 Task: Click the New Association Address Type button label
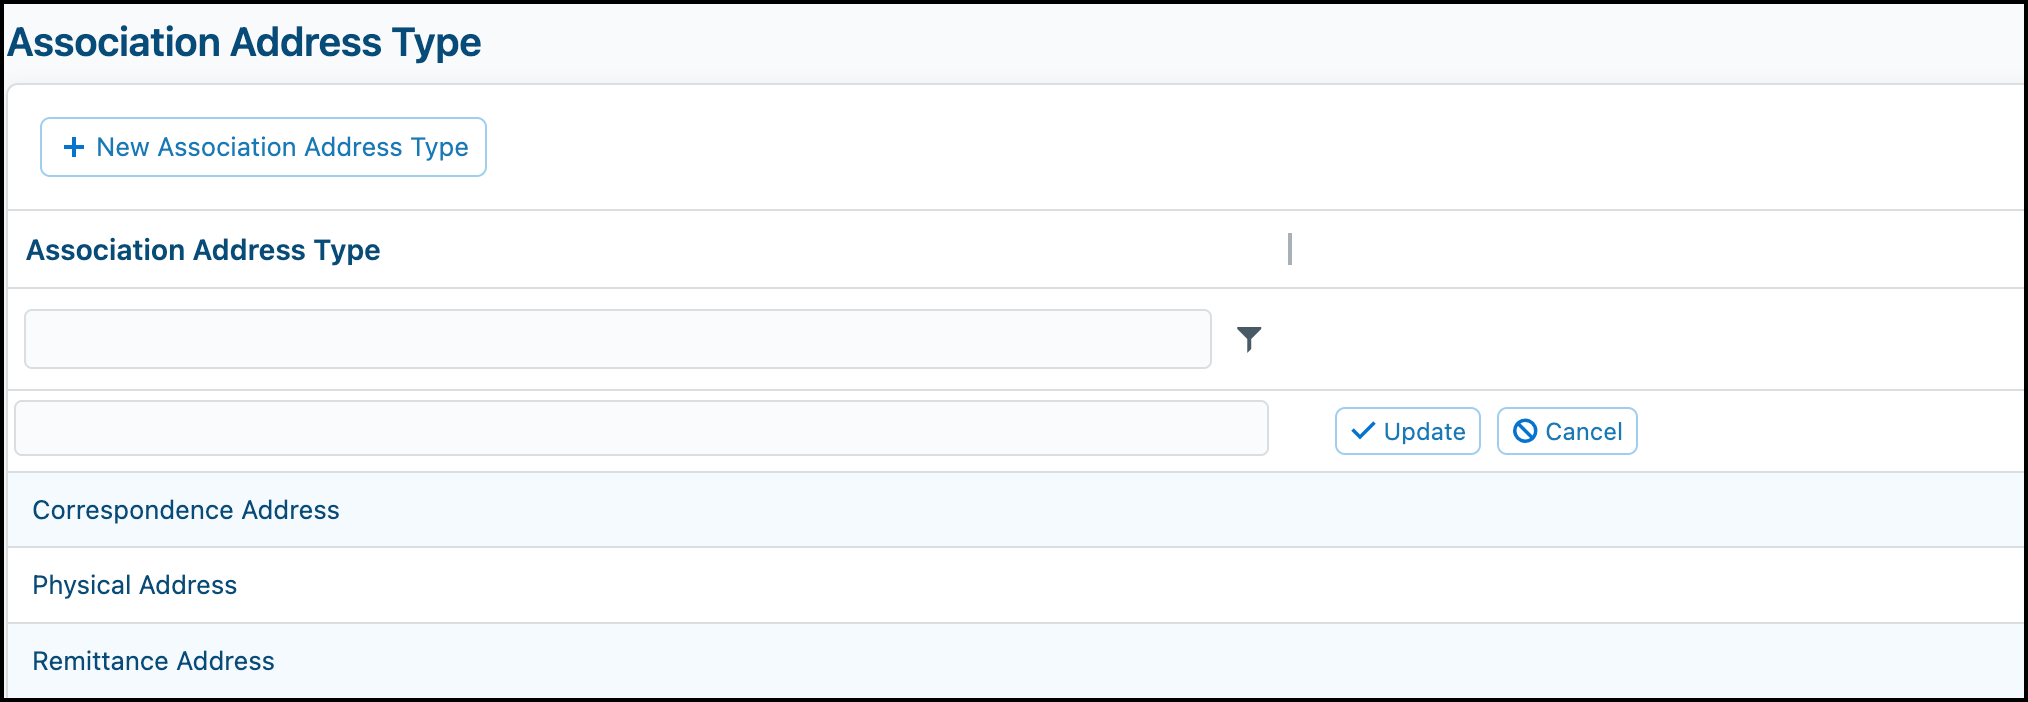point(282,147)
